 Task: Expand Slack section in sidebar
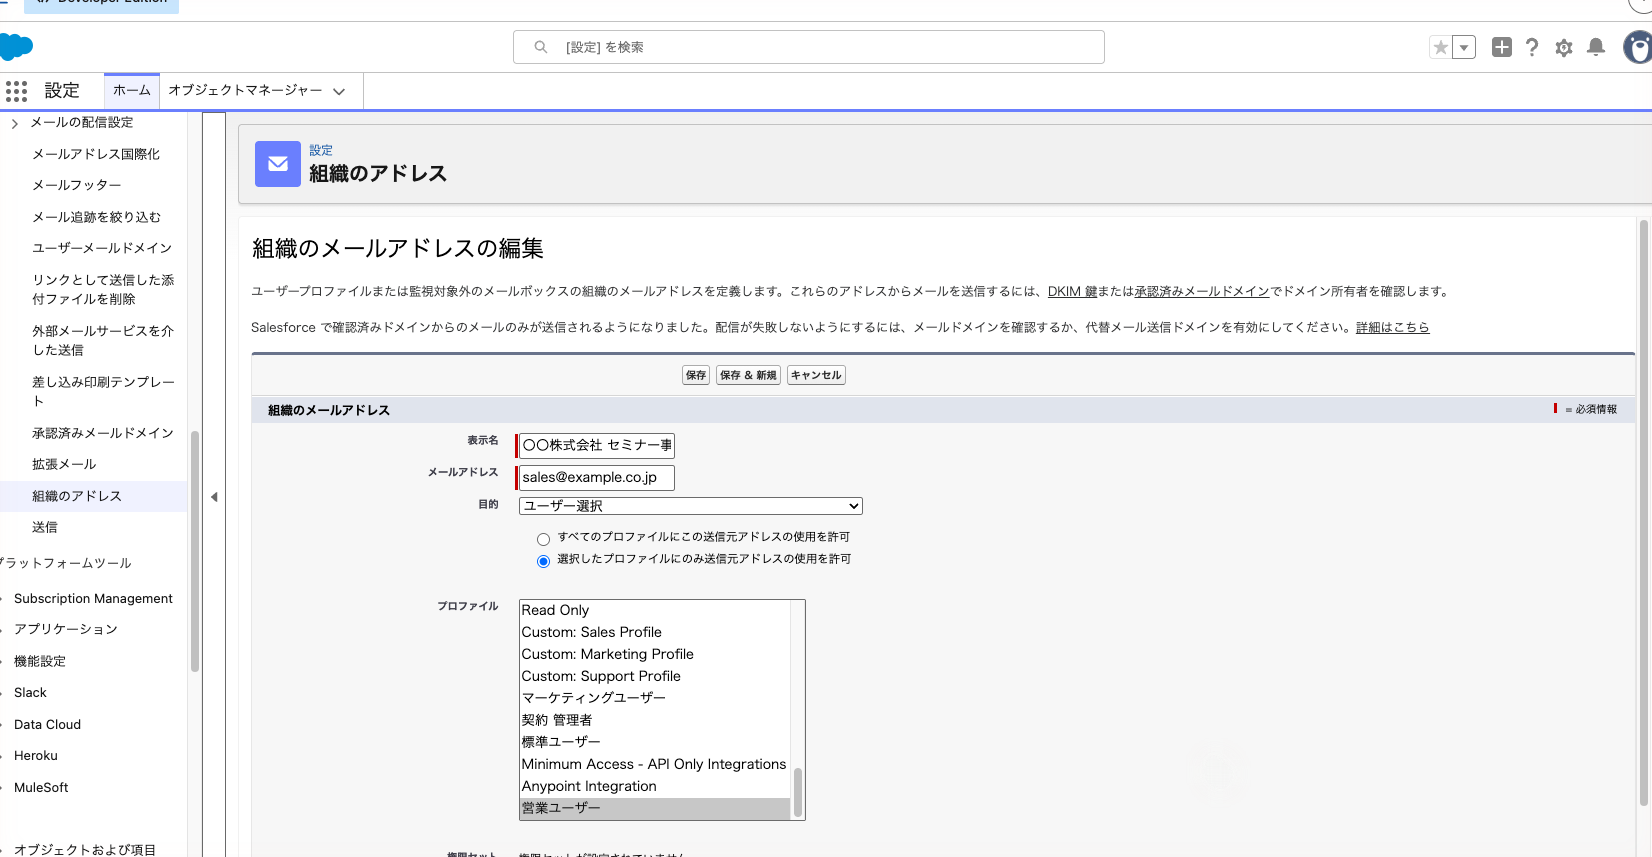pyautogui.click(x=30, y=692)
